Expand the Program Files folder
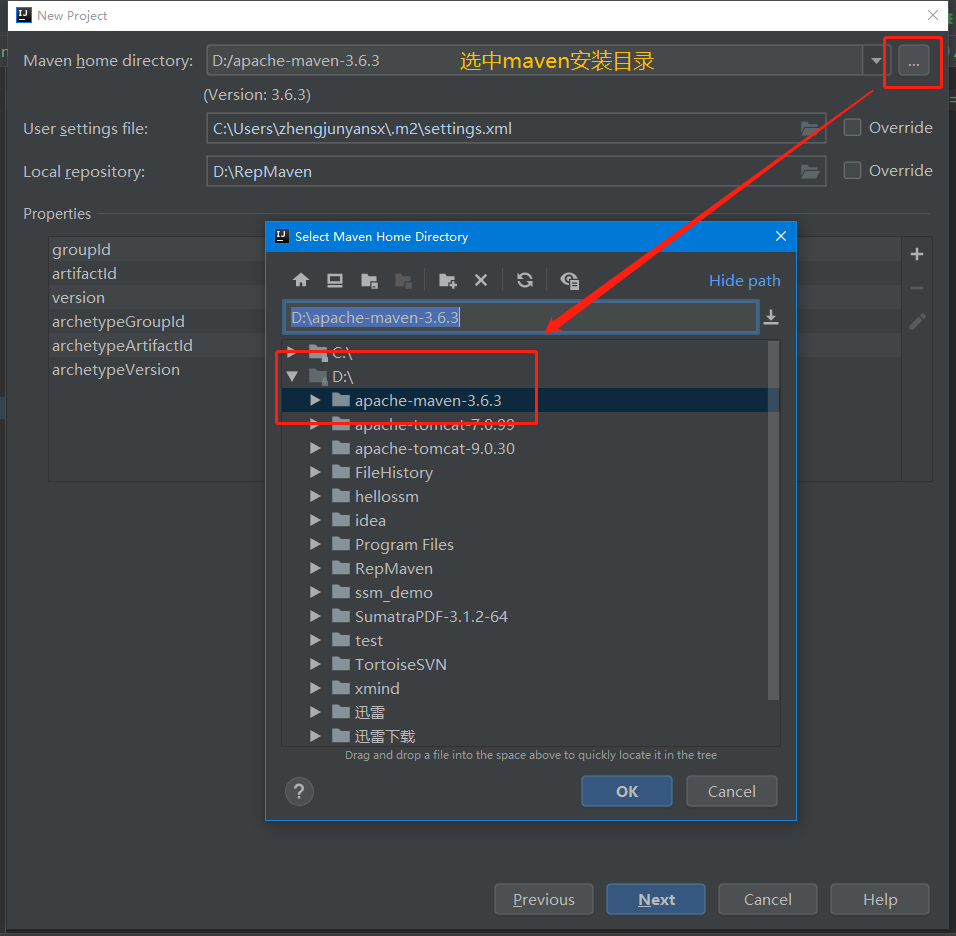This screenshot has height=936, width=956. 315,544
